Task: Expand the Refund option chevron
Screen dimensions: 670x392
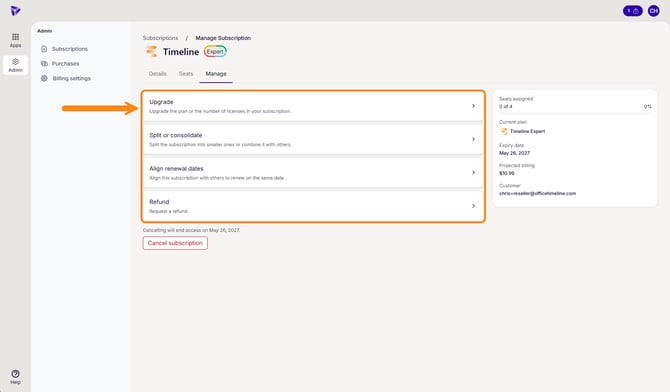Action: (x=473, y=206)
